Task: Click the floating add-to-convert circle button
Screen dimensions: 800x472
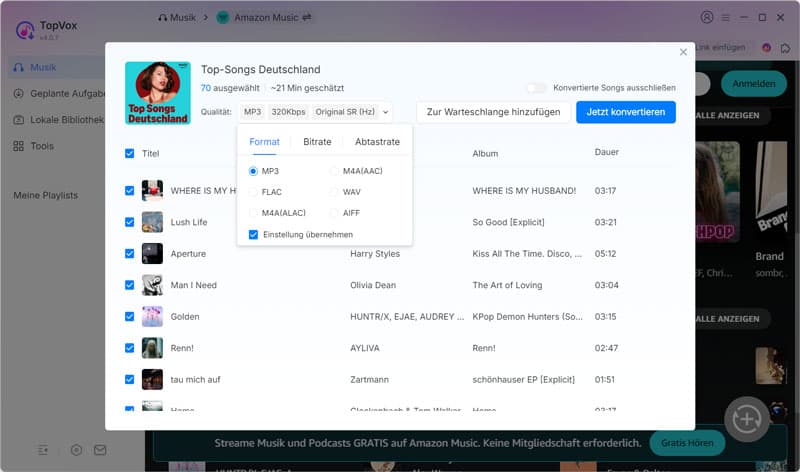Action: pos(746,419)
